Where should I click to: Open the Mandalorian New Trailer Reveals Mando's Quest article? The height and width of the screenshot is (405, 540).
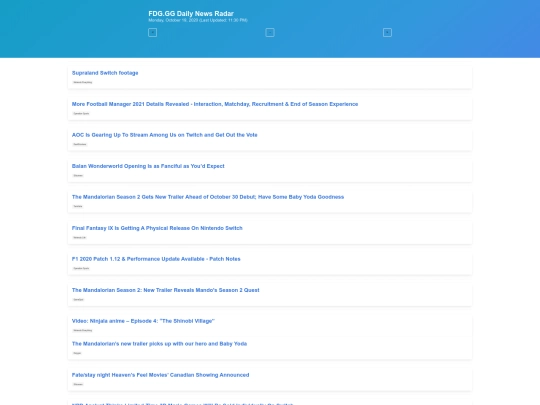[166, 290]
